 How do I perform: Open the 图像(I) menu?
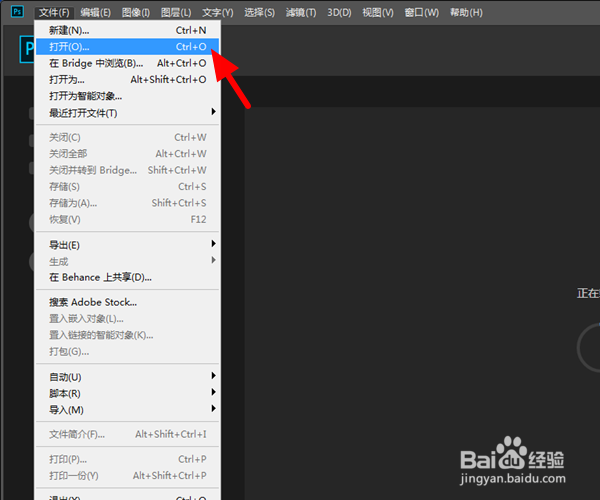pyautogui.click(x=136, y=13)
